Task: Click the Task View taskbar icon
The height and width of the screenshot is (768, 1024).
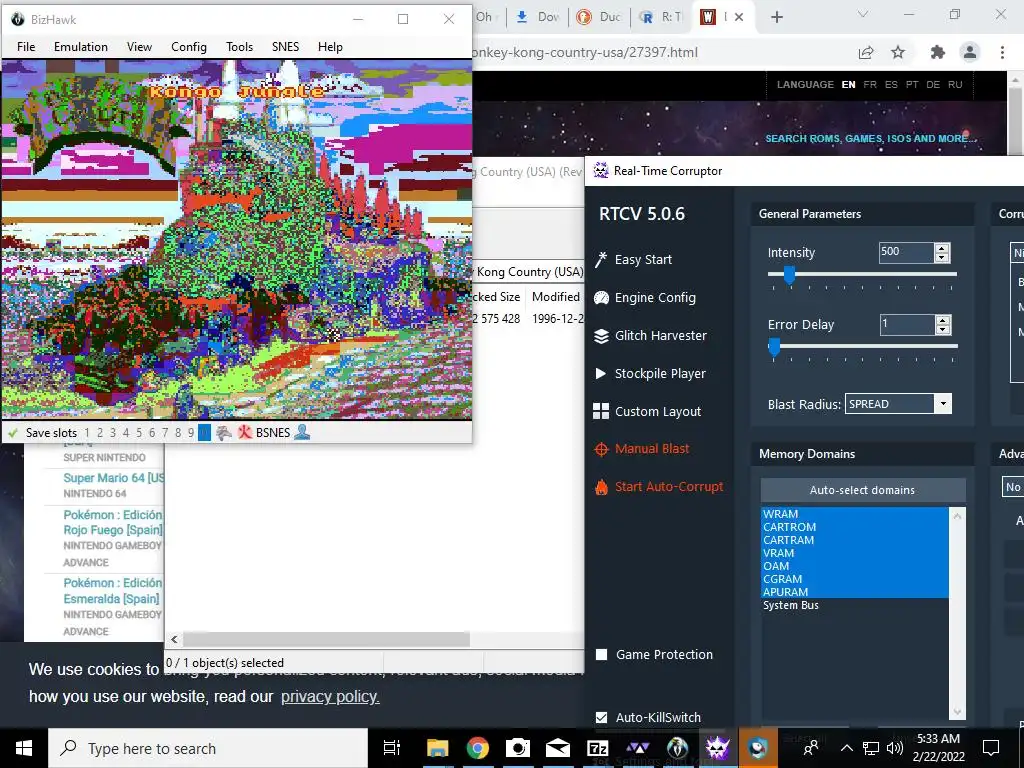Action: (x=391, y=748)
